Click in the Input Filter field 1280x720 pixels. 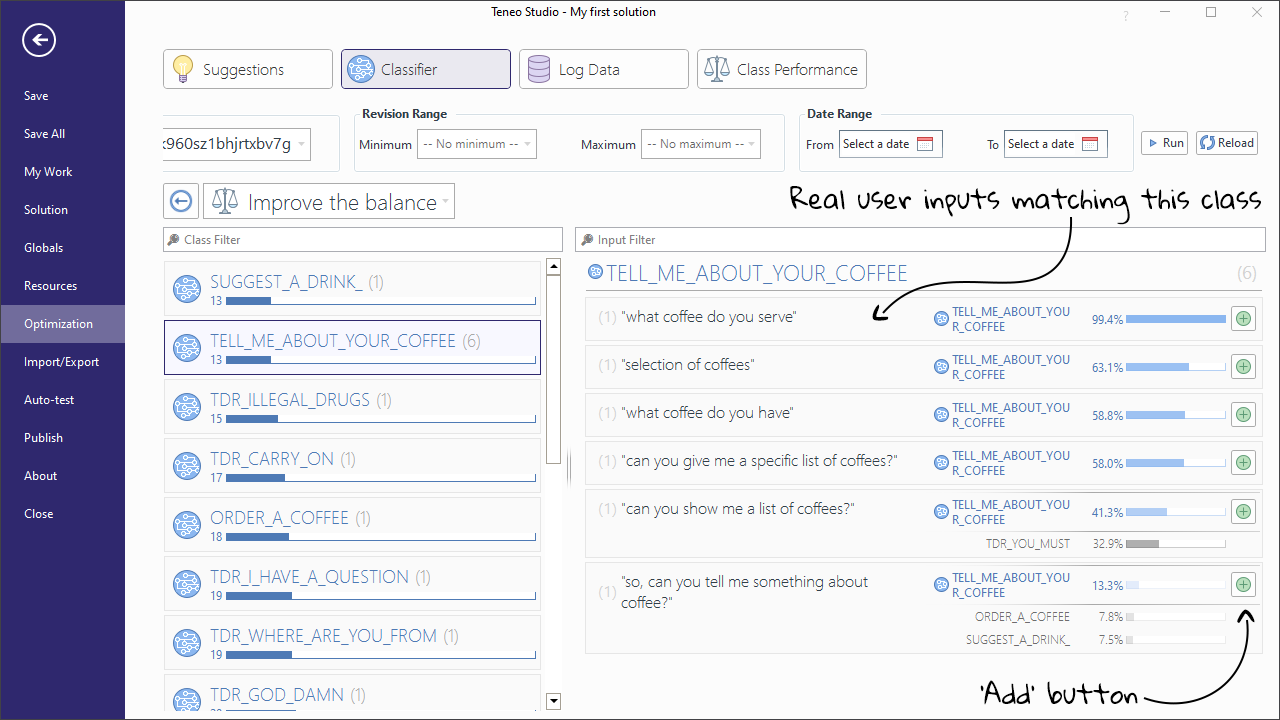[921, 240]
